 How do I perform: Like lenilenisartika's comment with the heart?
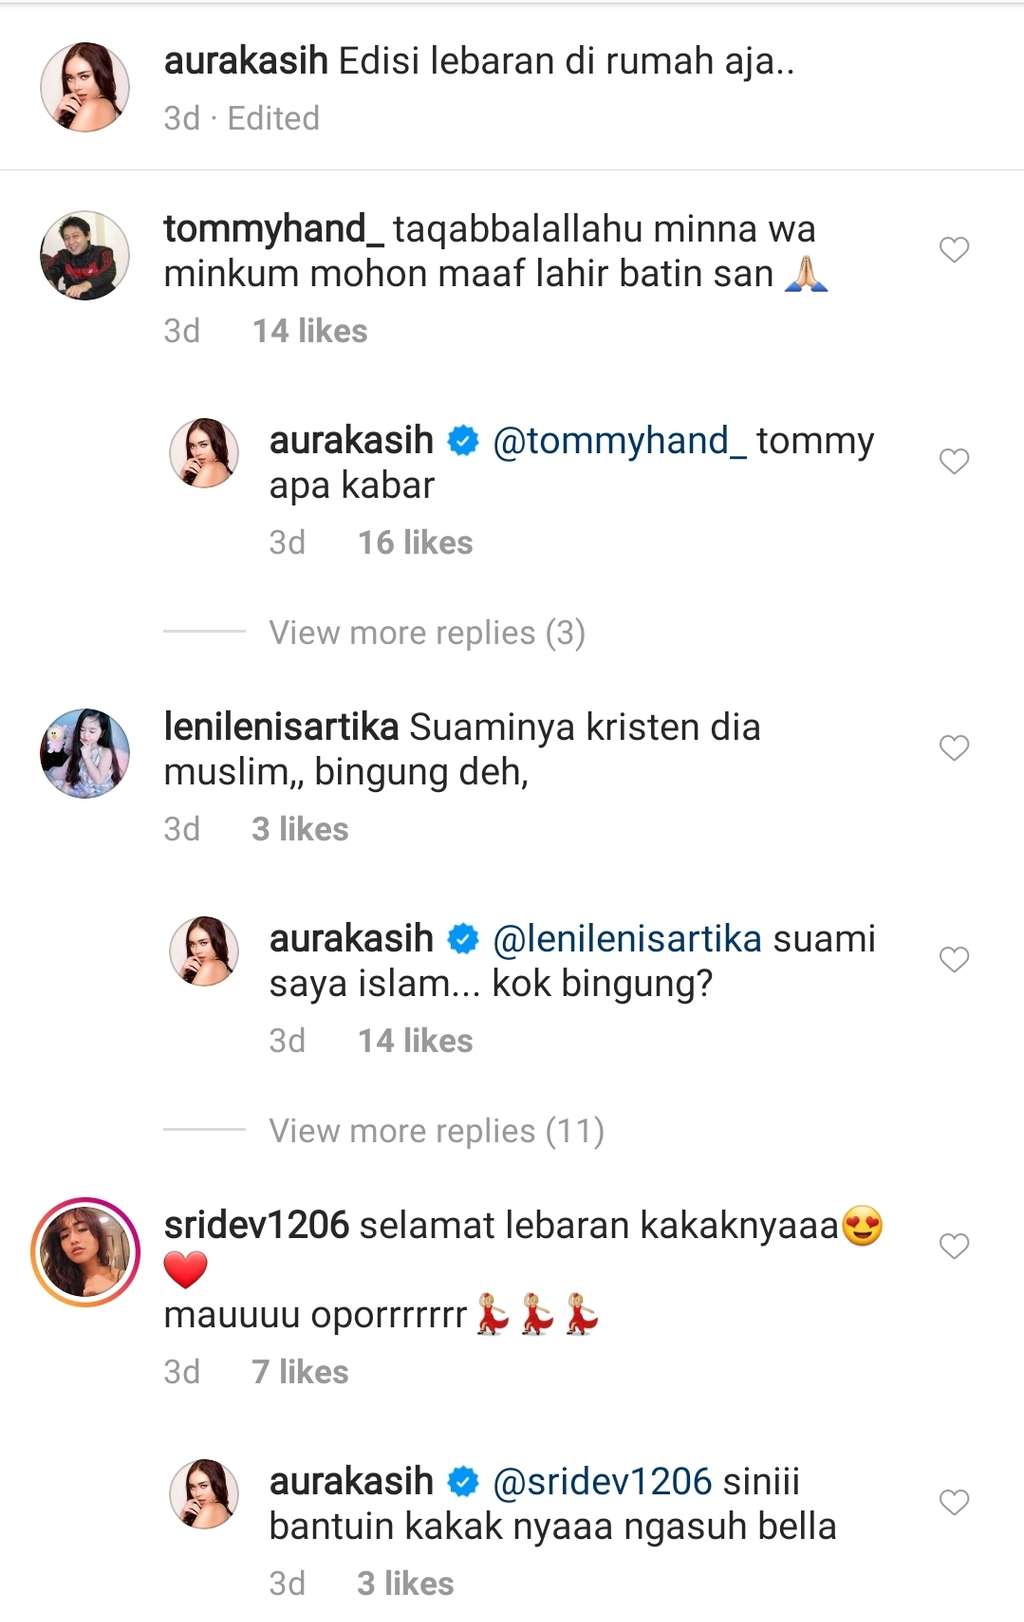click(954, 747)
